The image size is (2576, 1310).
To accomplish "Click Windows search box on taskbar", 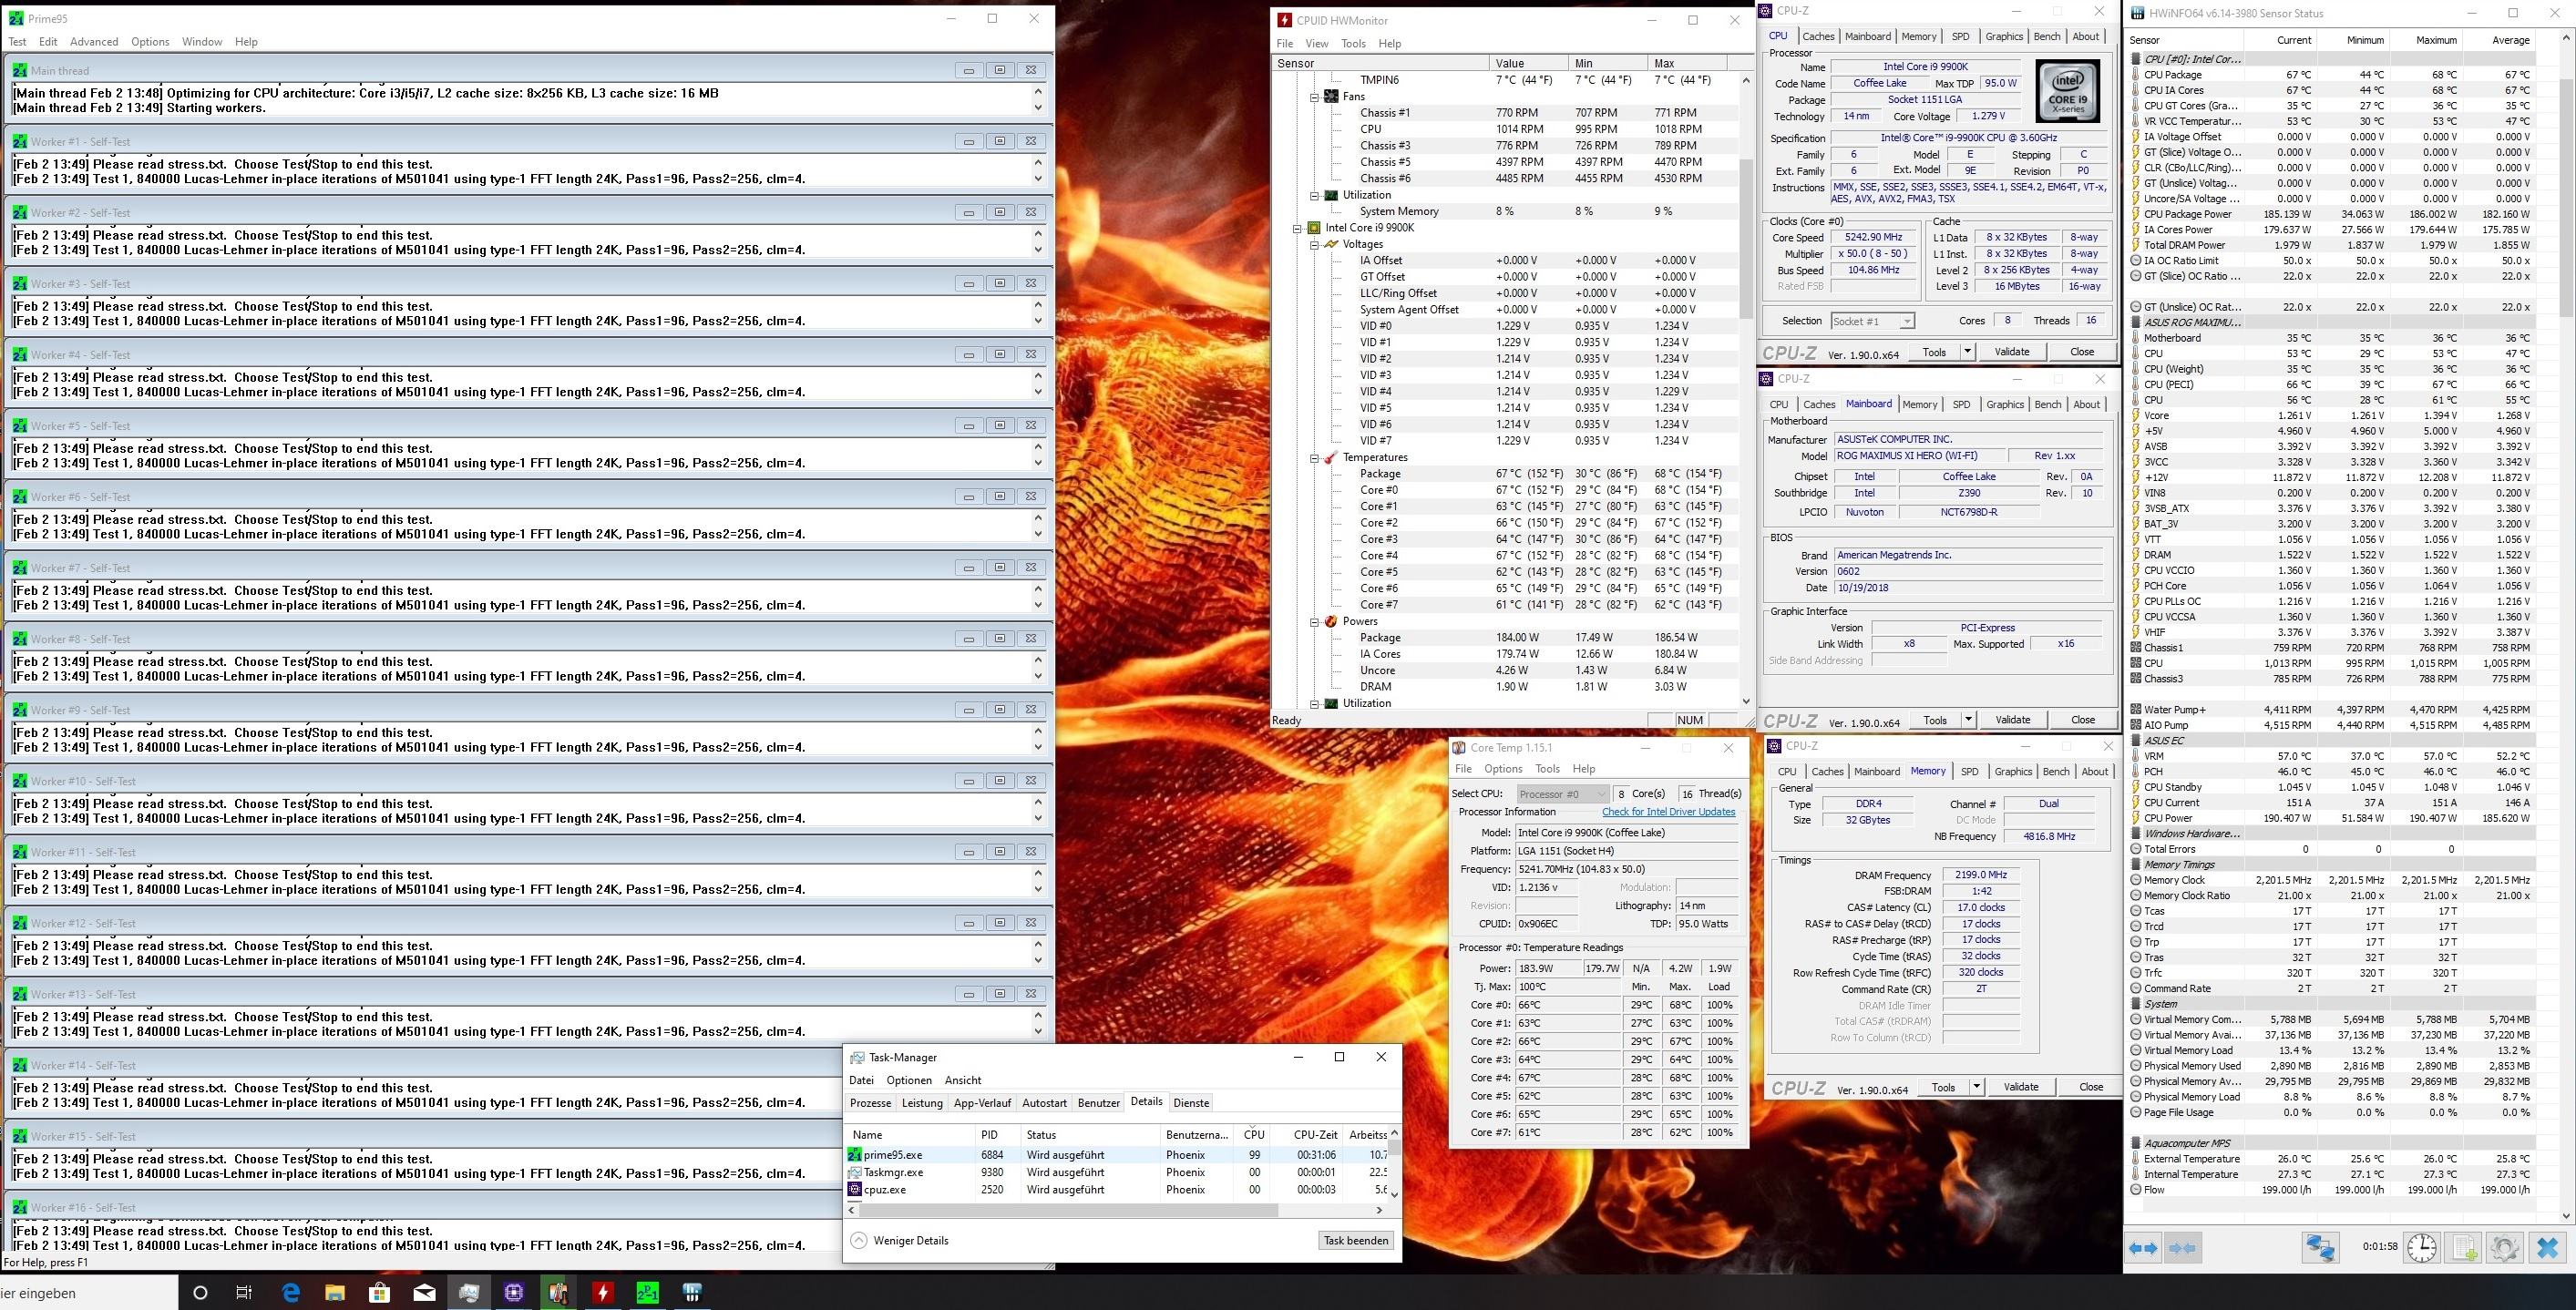I will coord(88,1293).
